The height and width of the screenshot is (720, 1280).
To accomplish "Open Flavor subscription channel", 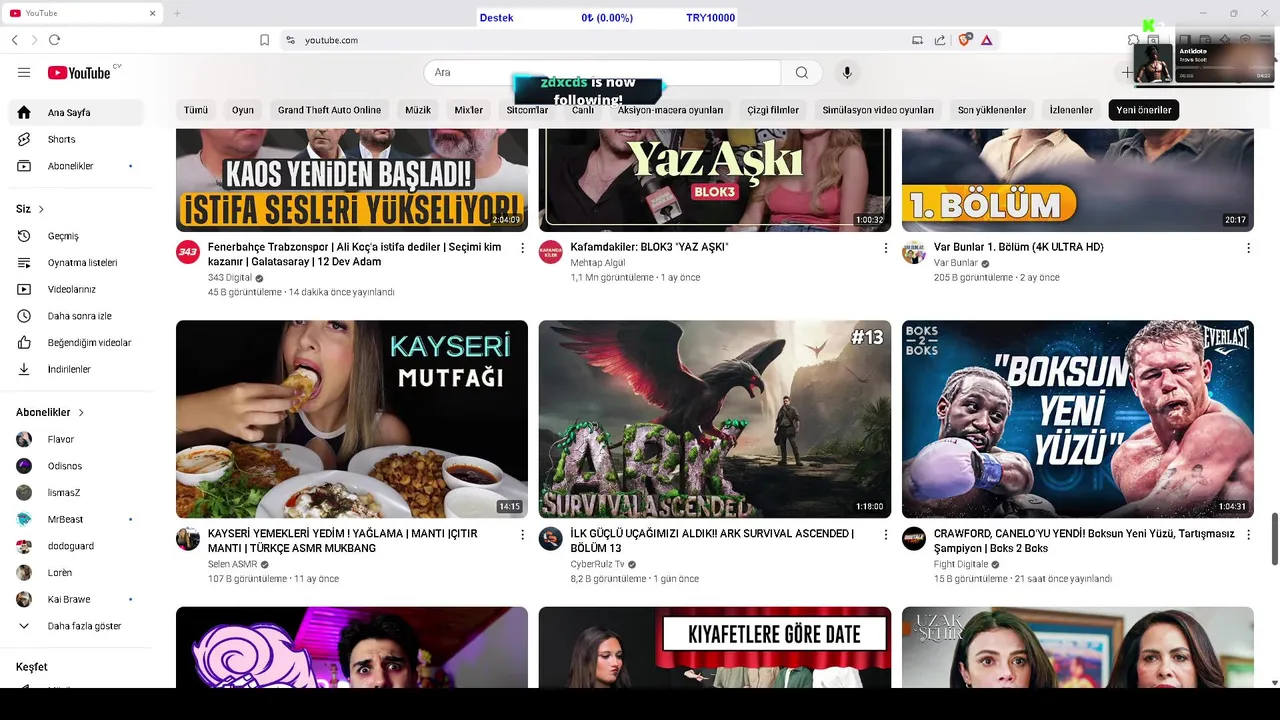I will tap(76, 439).
